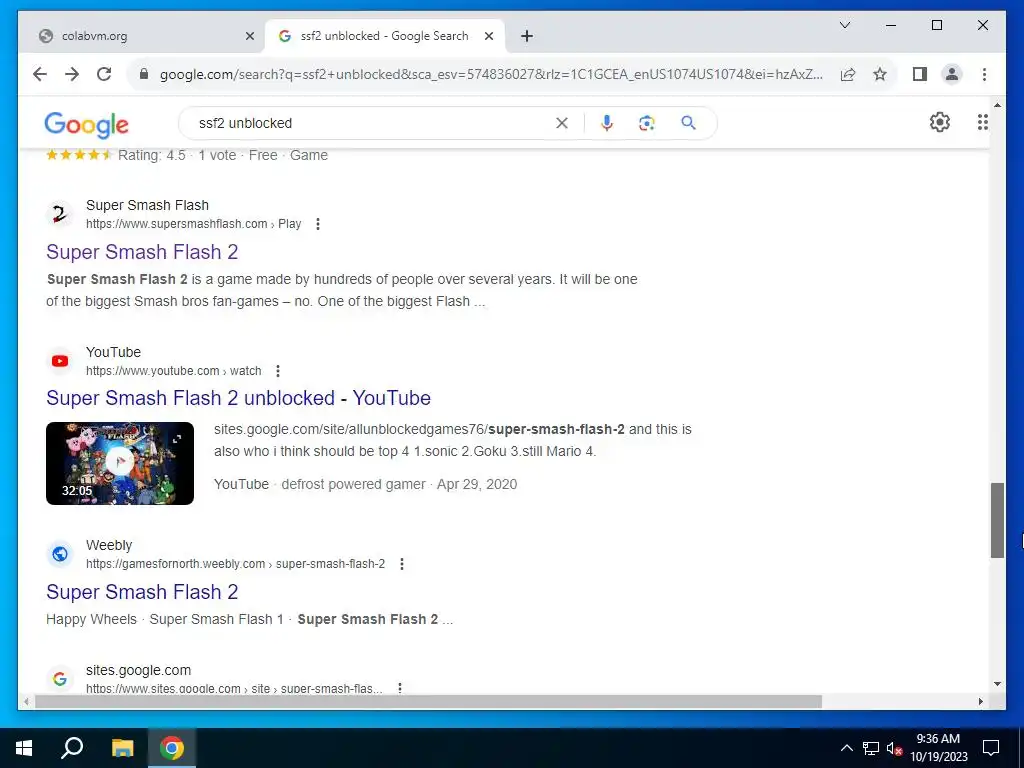1024x768 pixels.
Task: Open Super Smash Flash 2 visited link
Action: click(142, 252)
